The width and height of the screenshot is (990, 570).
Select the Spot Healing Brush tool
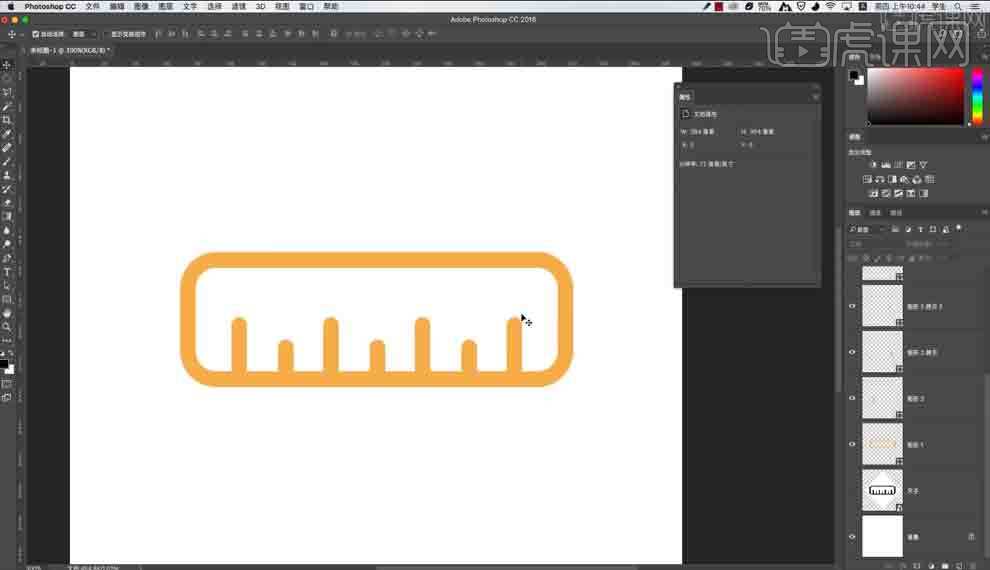(x=7, y=148)
